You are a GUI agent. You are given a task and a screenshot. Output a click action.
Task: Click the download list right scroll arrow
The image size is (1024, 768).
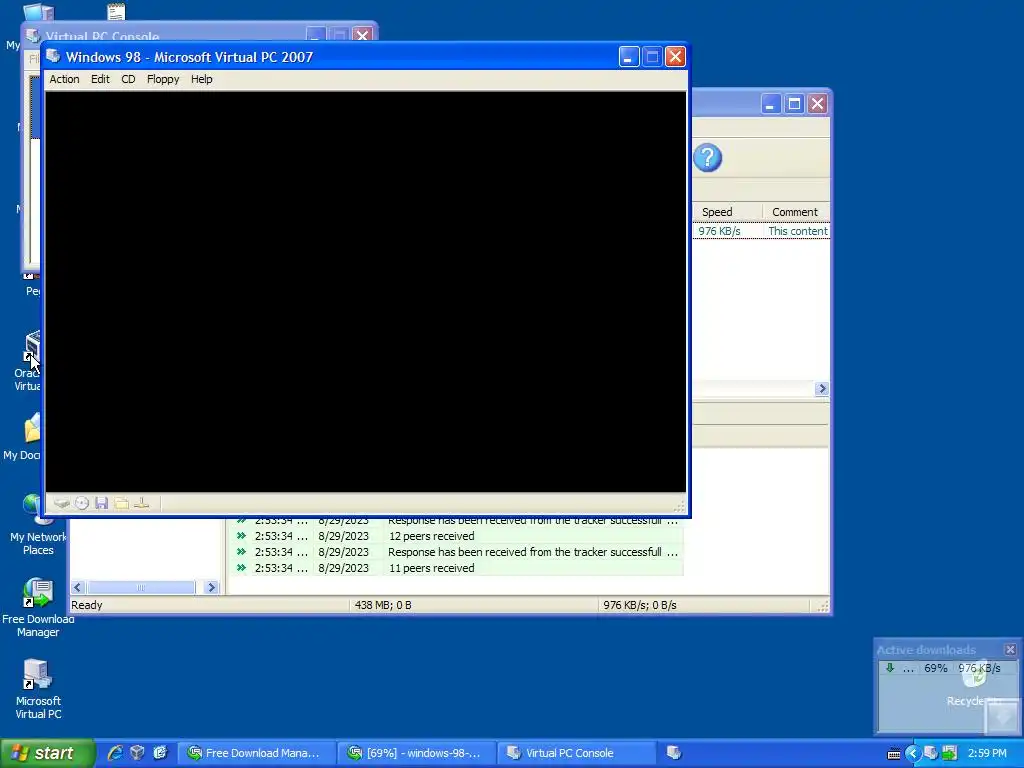coord(822,389)
